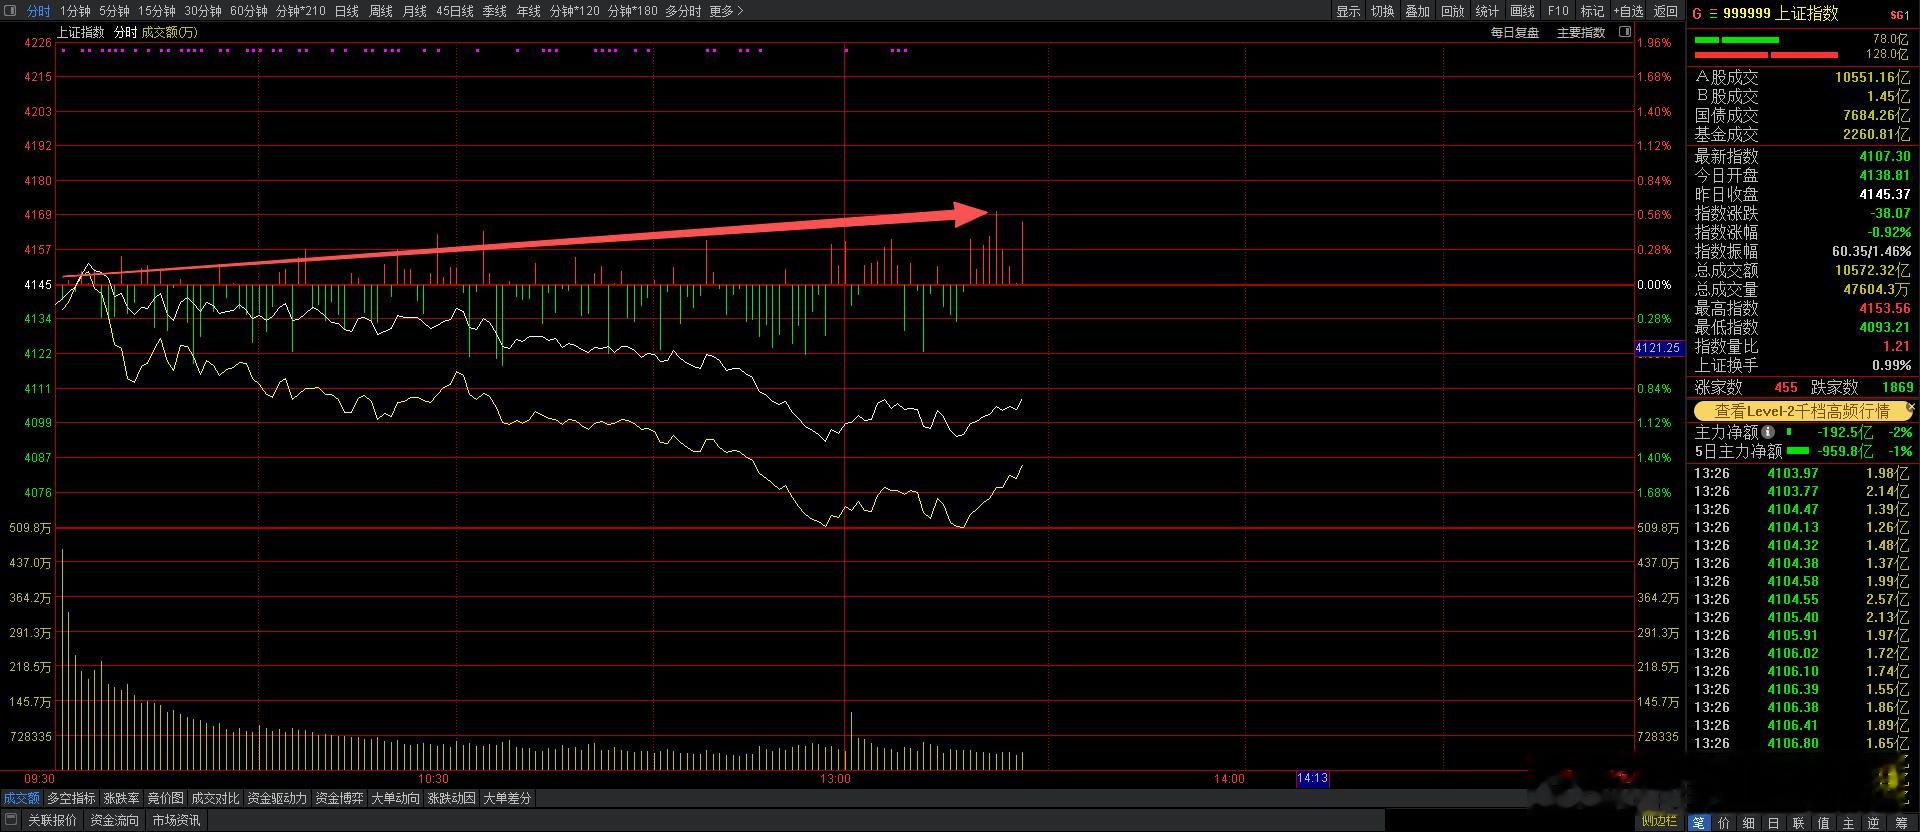
Task: Open the 资金流向 bottom tab
Action: tap(114, 820)
